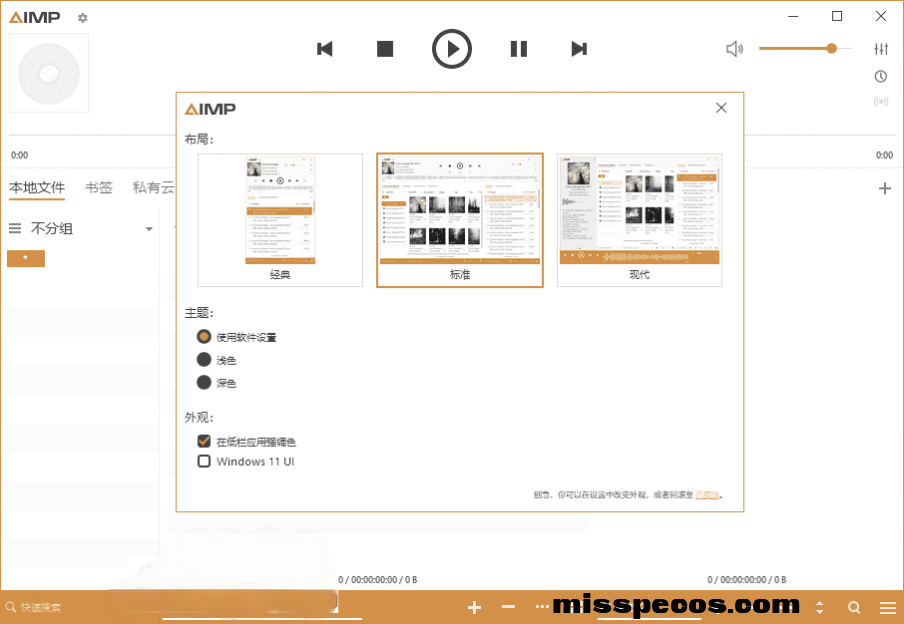Viewport: 904px width, 624px height.
Task: Click the pause button
Action: point(518,49)
